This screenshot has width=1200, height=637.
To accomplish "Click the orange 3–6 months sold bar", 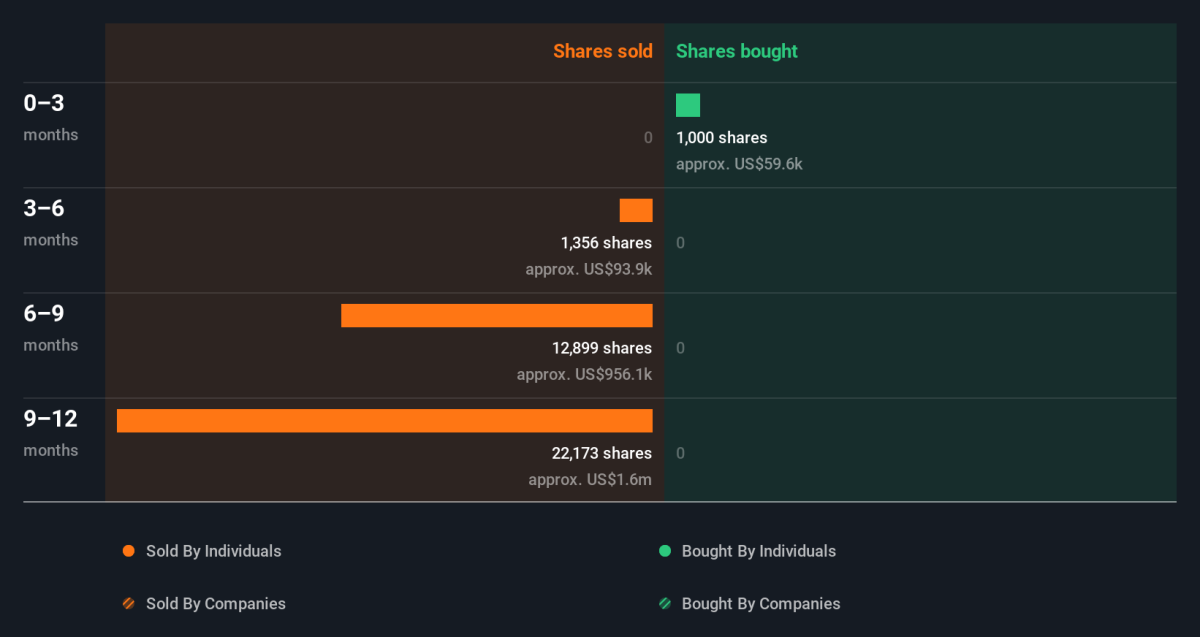I will pos(636,210).
